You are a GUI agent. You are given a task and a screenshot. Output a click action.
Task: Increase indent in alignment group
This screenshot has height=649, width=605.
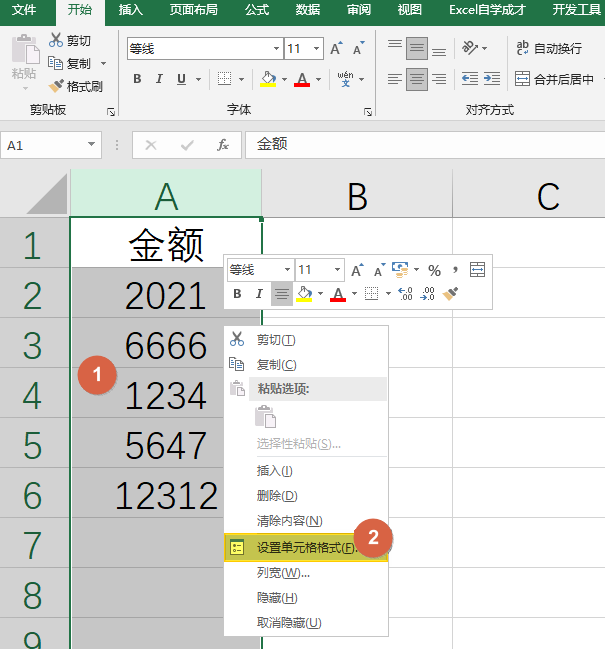coord(492,79)
